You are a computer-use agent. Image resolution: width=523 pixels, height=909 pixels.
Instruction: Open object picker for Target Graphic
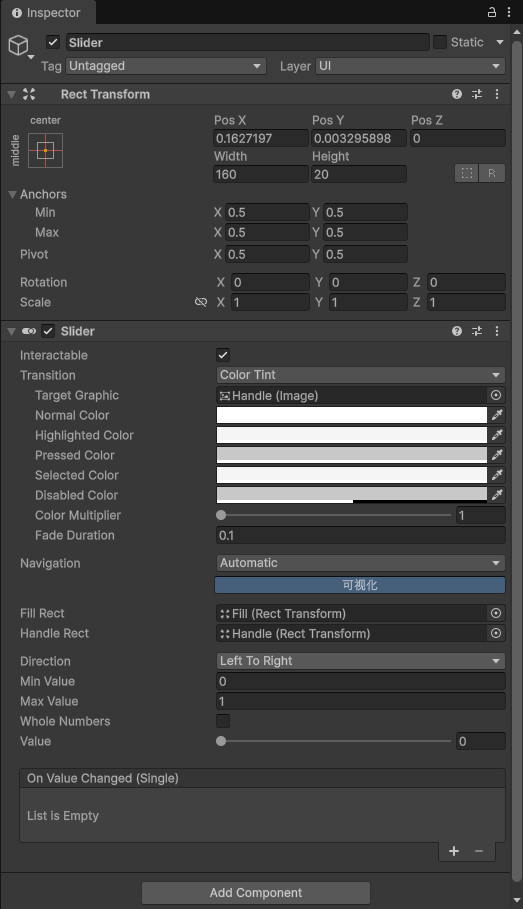tap(496, 395)
